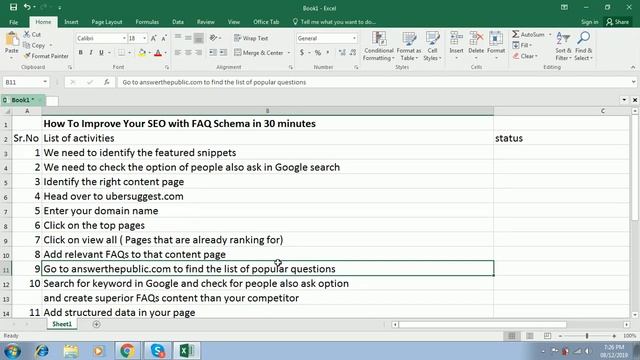Increase decimal places

(x=342, y=53)
